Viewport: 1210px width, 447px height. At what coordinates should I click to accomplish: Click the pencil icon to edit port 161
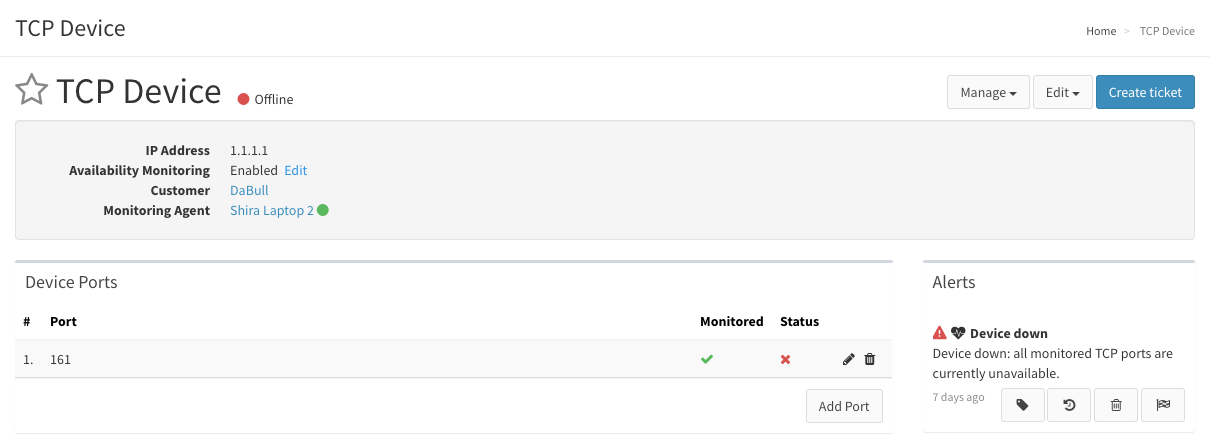(x=848, y=359)
